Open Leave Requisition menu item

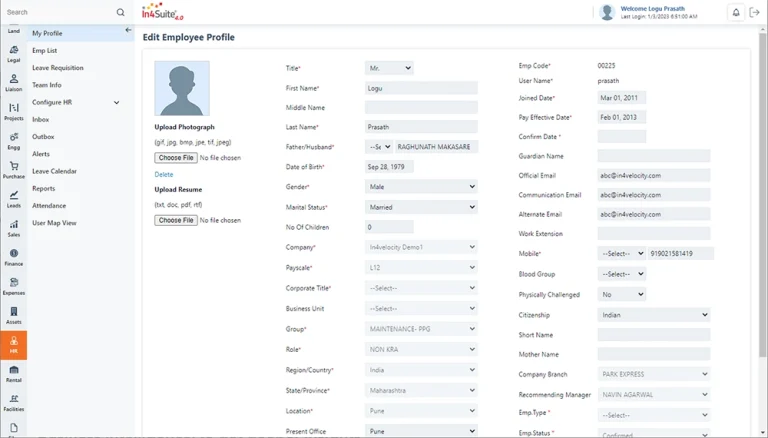coord(58,68)
